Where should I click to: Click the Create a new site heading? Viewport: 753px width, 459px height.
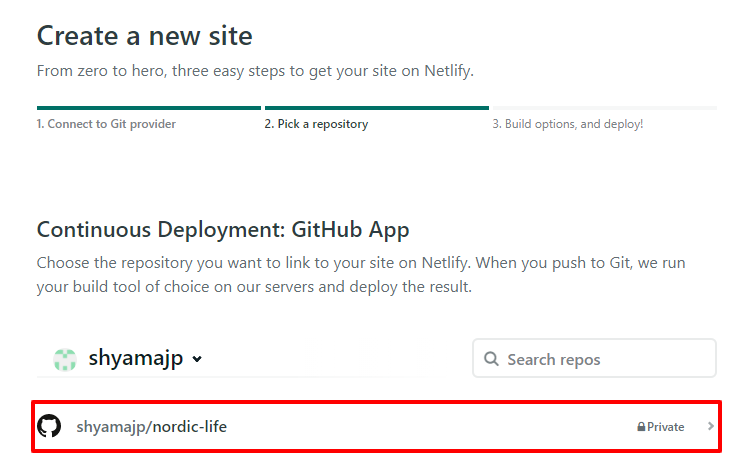tap(145, 37)
